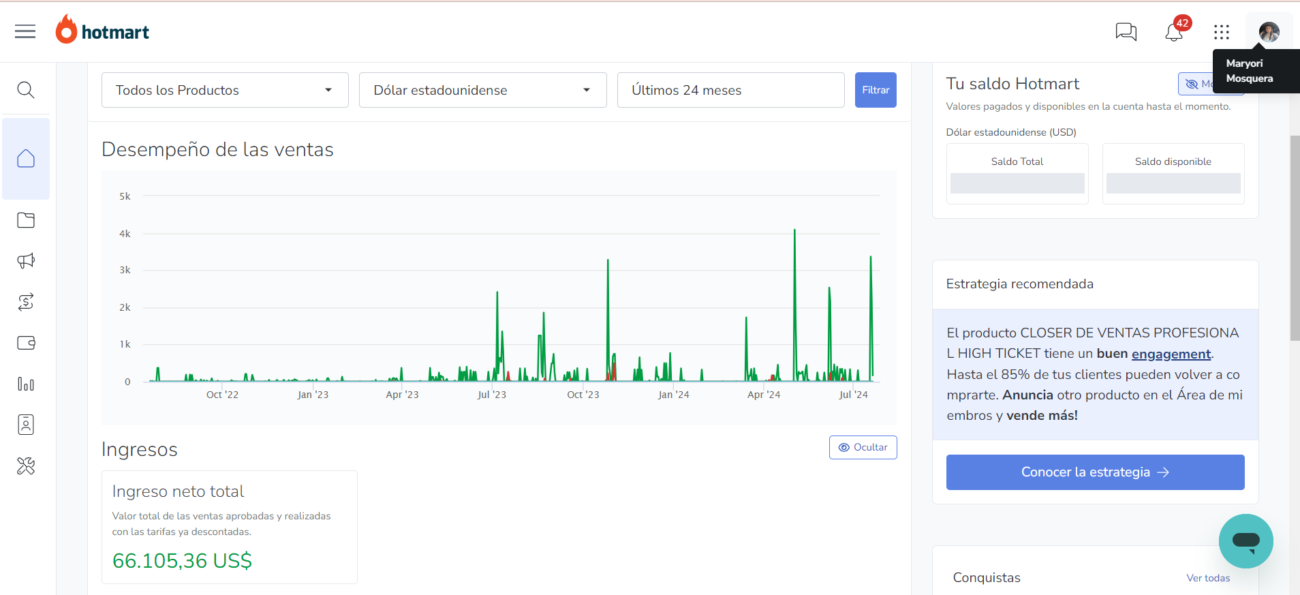
Task: Open the notifications bell with 42 badge
Action: pyautogui.click(x=1174, y=32)
